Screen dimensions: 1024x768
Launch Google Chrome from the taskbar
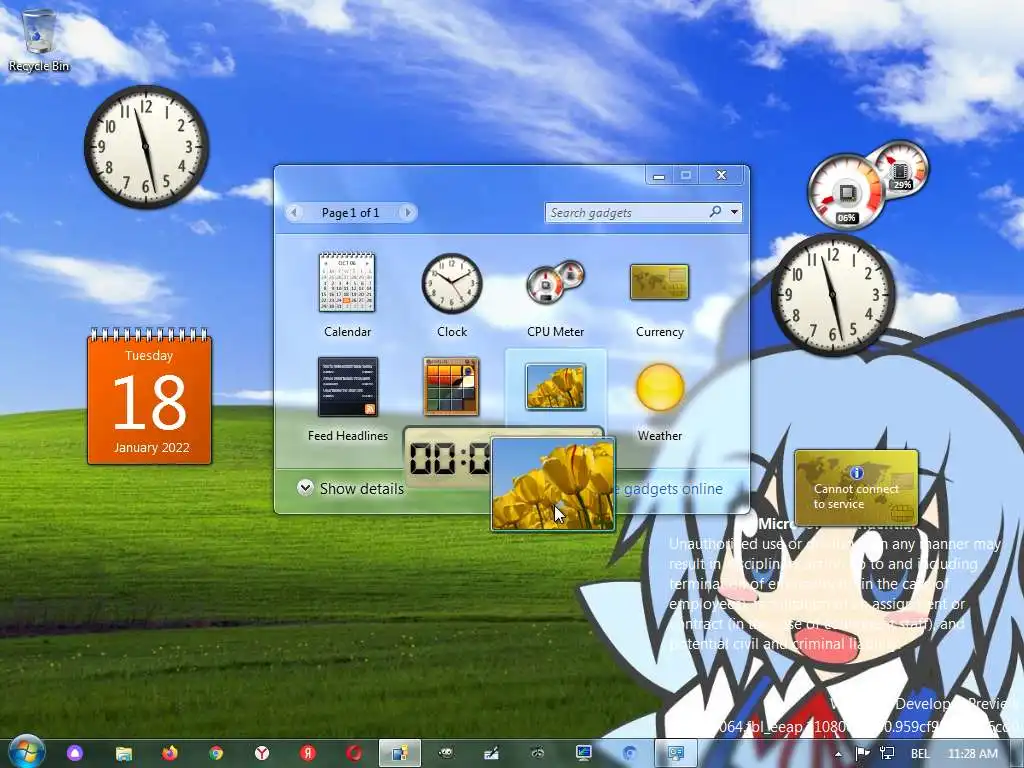point(216,753)
